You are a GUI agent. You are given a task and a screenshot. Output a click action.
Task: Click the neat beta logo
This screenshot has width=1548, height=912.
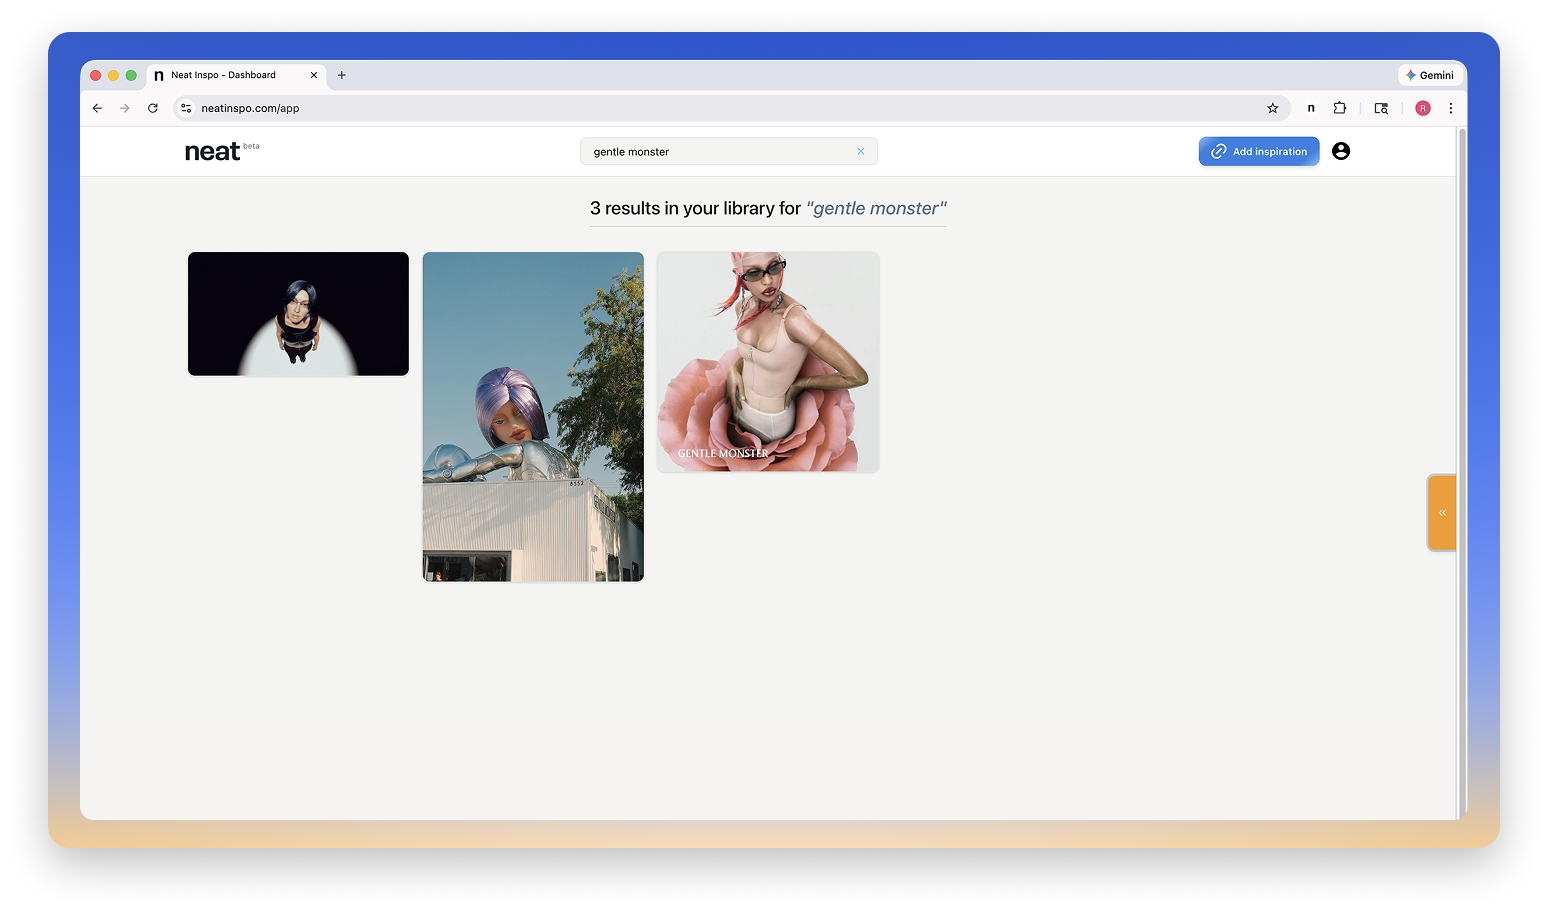coord(221,151)
